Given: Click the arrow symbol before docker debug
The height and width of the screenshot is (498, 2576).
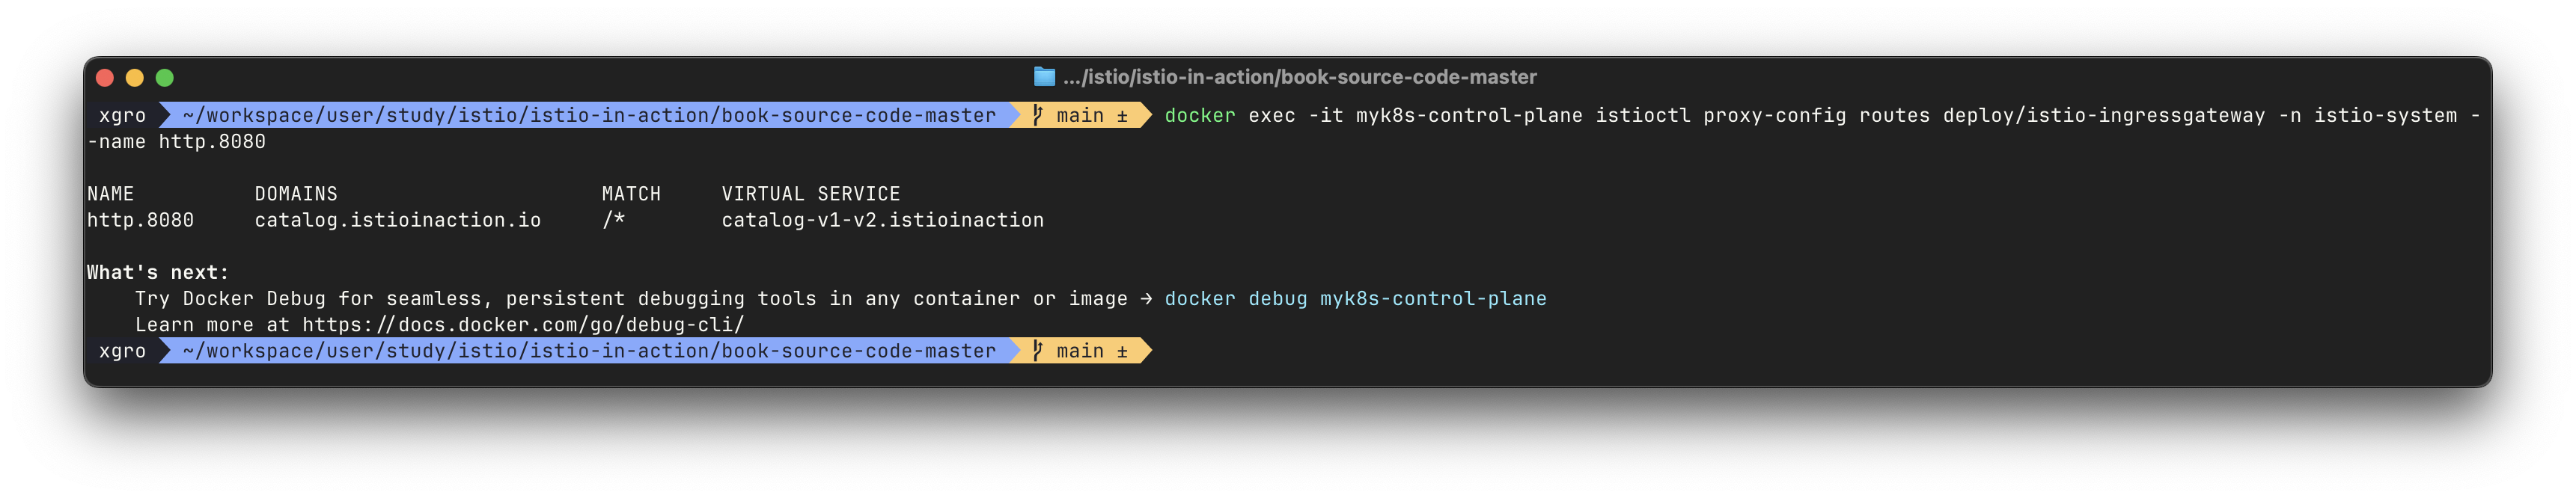Looking at the screenshot, I should (x=1145, y=299).
